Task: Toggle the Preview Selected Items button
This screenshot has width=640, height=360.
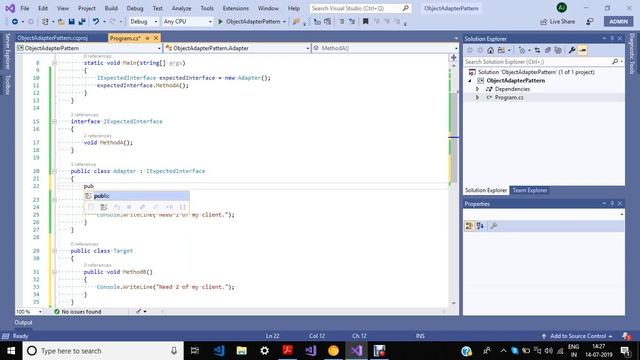Action: [x=582, y=50]
